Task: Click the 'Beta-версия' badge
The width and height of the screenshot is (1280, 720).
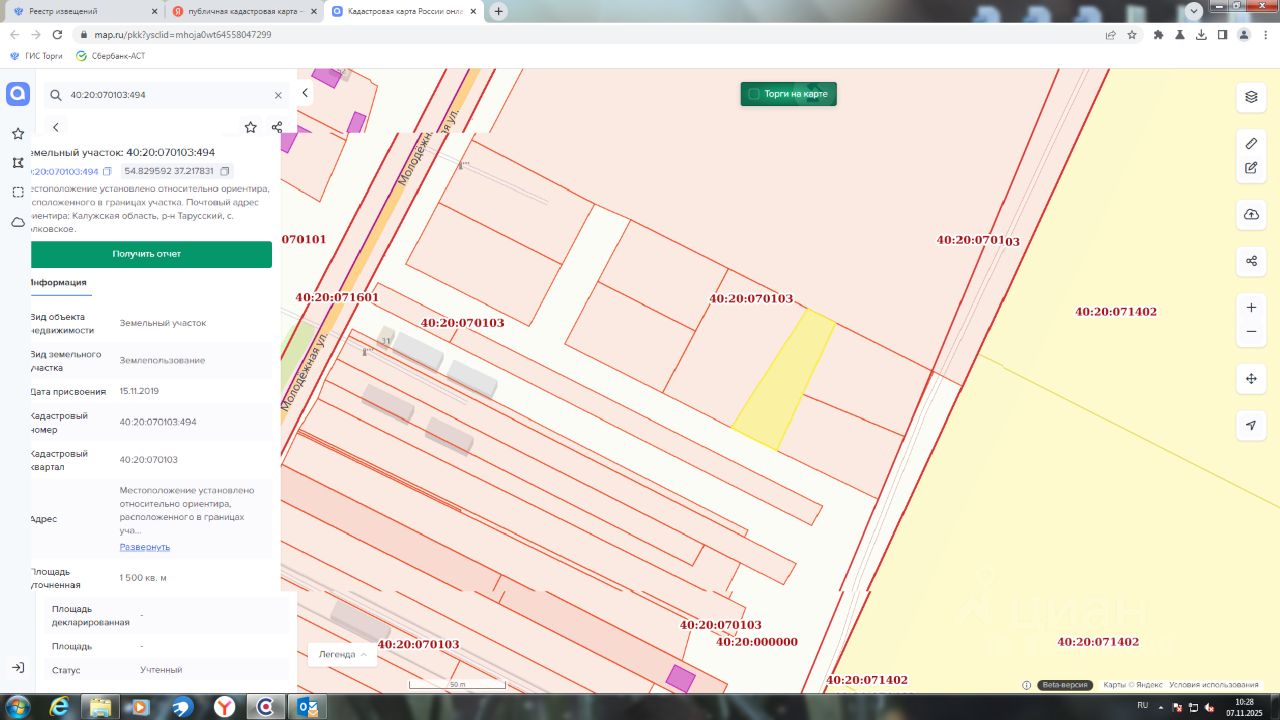Action: point(1064,685)
